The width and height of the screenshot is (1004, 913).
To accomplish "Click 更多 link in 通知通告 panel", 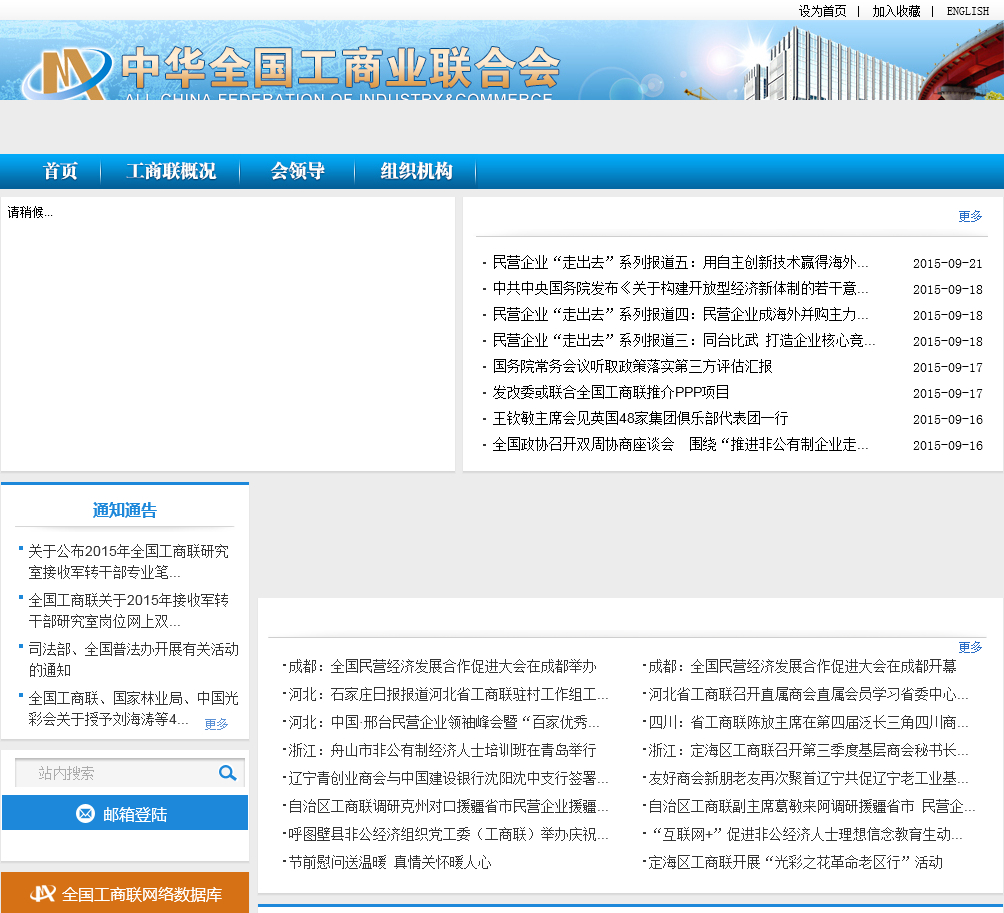I will (216, 724).
